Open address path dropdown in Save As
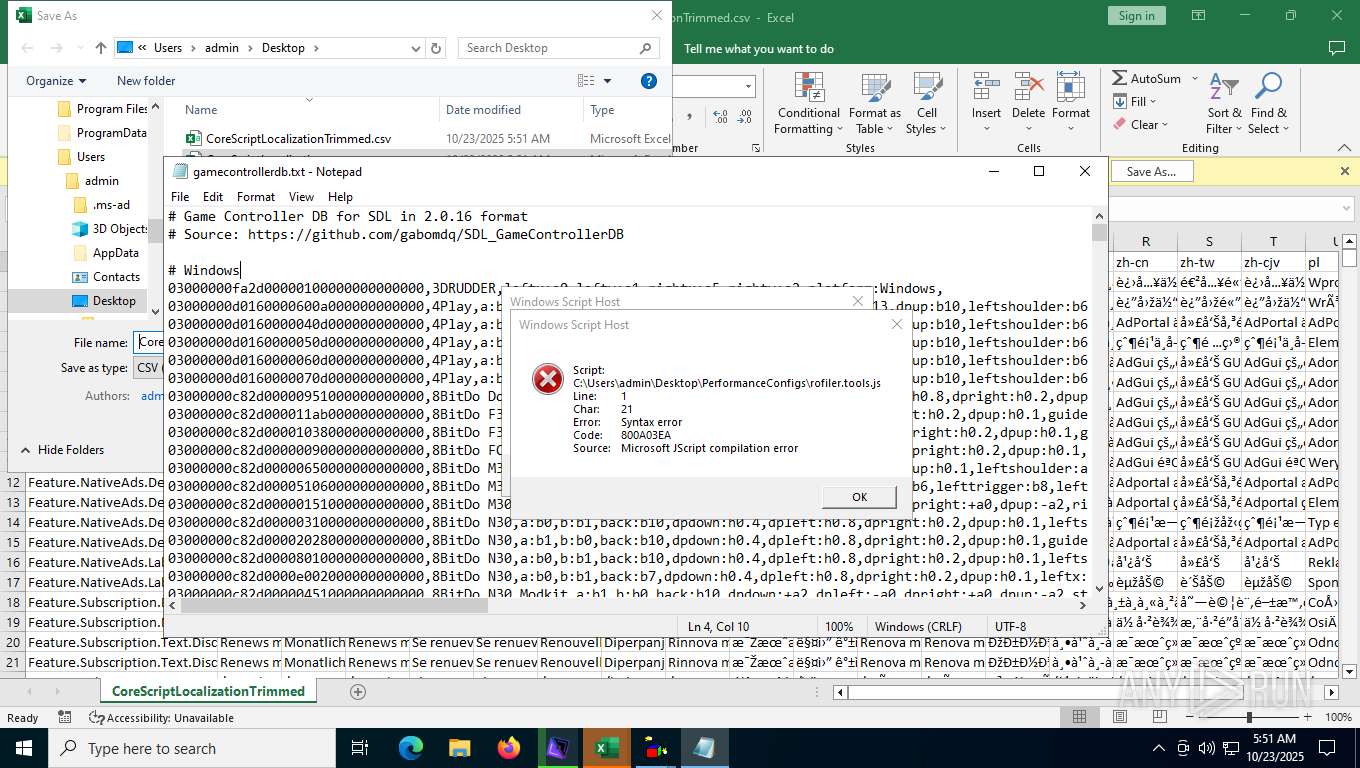 point(417,48)
